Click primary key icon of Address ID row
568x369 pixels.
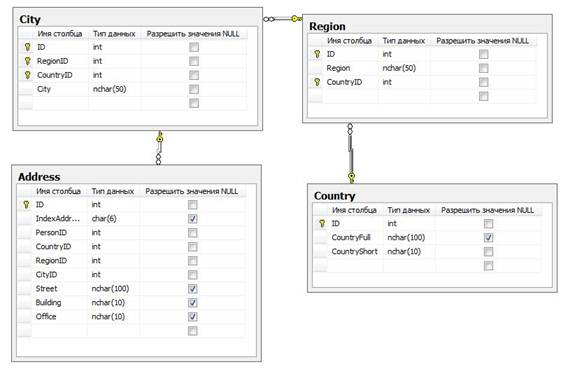26,205
